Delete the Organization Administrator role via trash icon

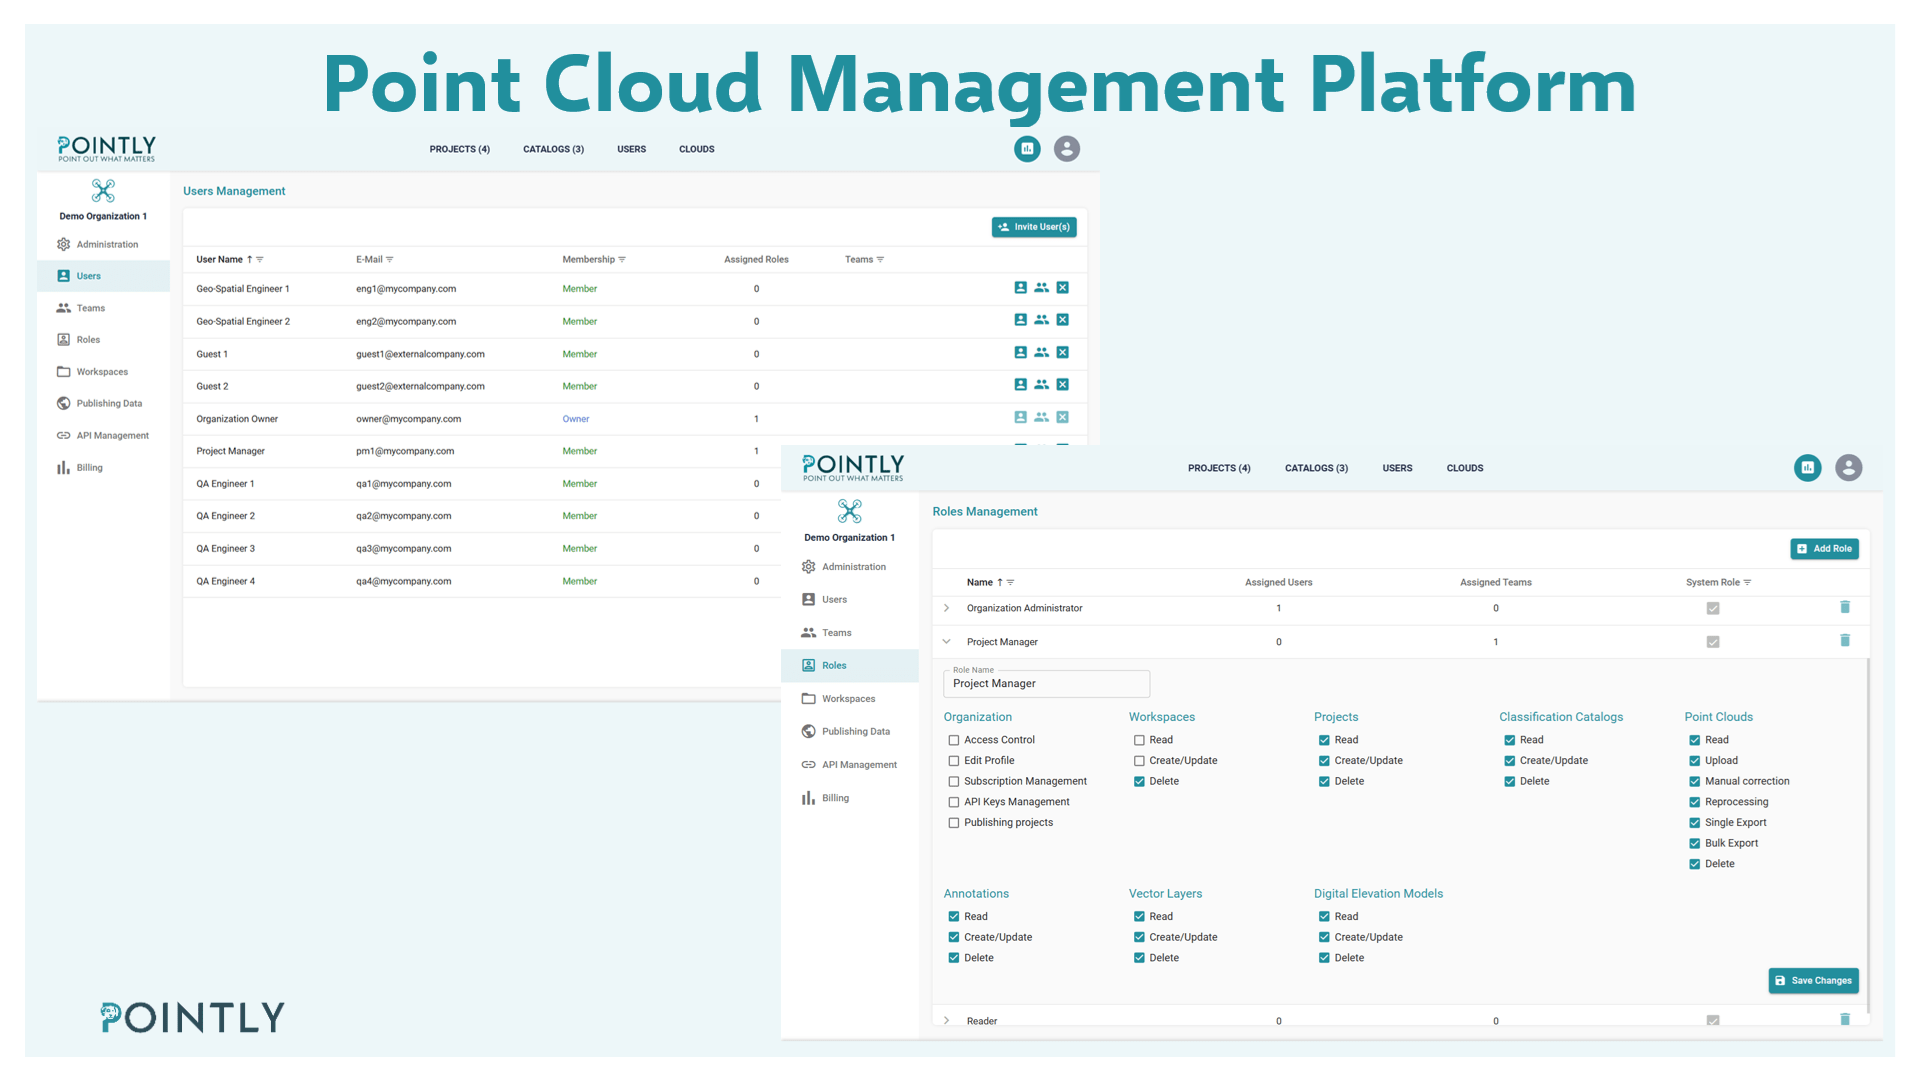[x=1845, y=607]
